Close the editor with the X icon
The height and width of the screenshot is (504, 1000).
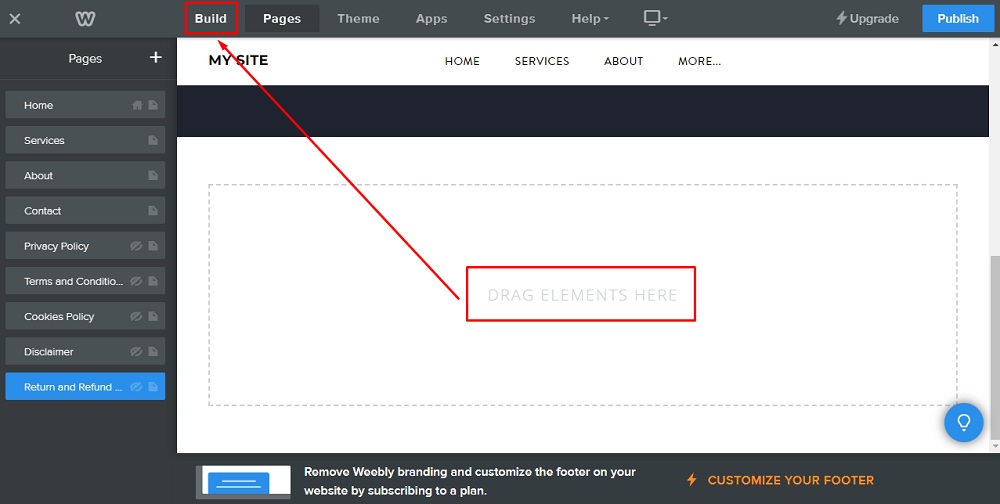(x=15, y=19)
